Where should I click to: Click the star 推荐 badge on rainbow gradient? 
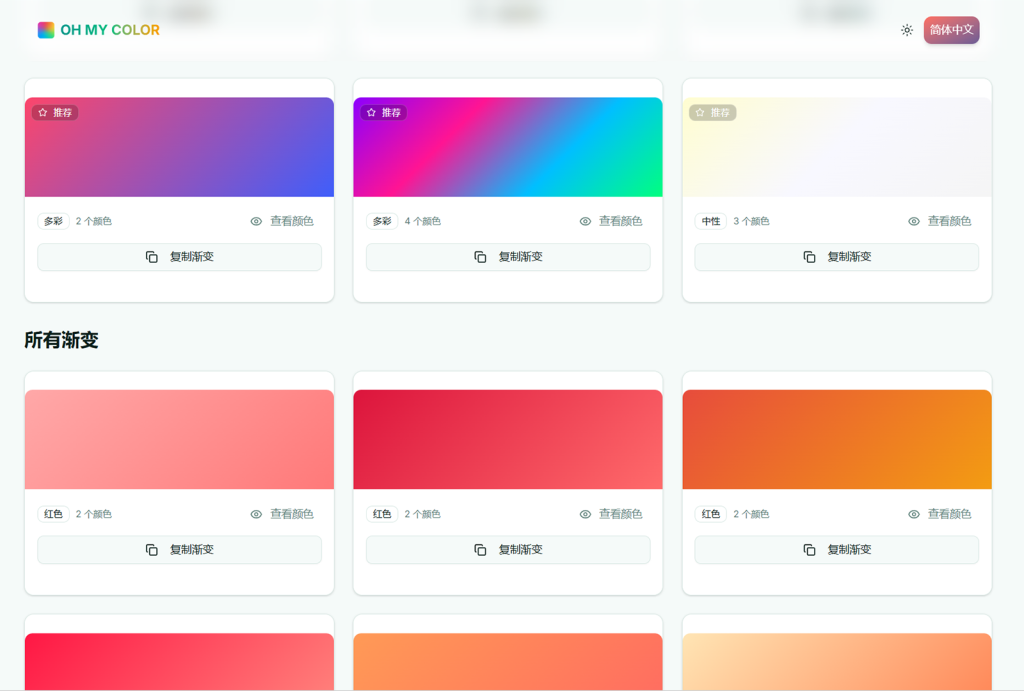point(384,113)
